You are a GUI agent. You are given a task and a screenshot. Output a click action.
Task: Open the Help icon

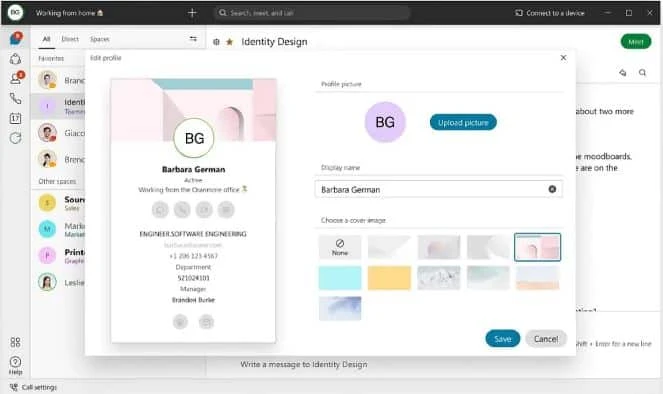point(15,365)
